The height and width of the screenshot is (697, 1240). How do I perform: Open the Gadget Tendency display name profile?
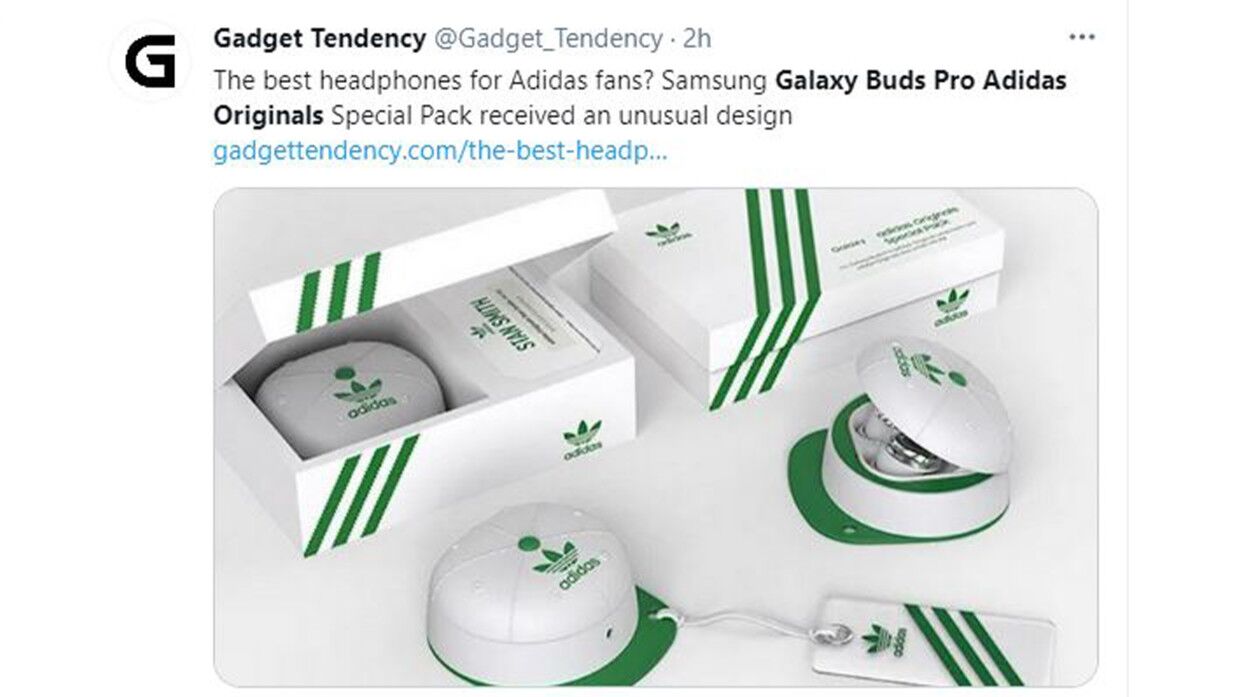coord(320,39)
